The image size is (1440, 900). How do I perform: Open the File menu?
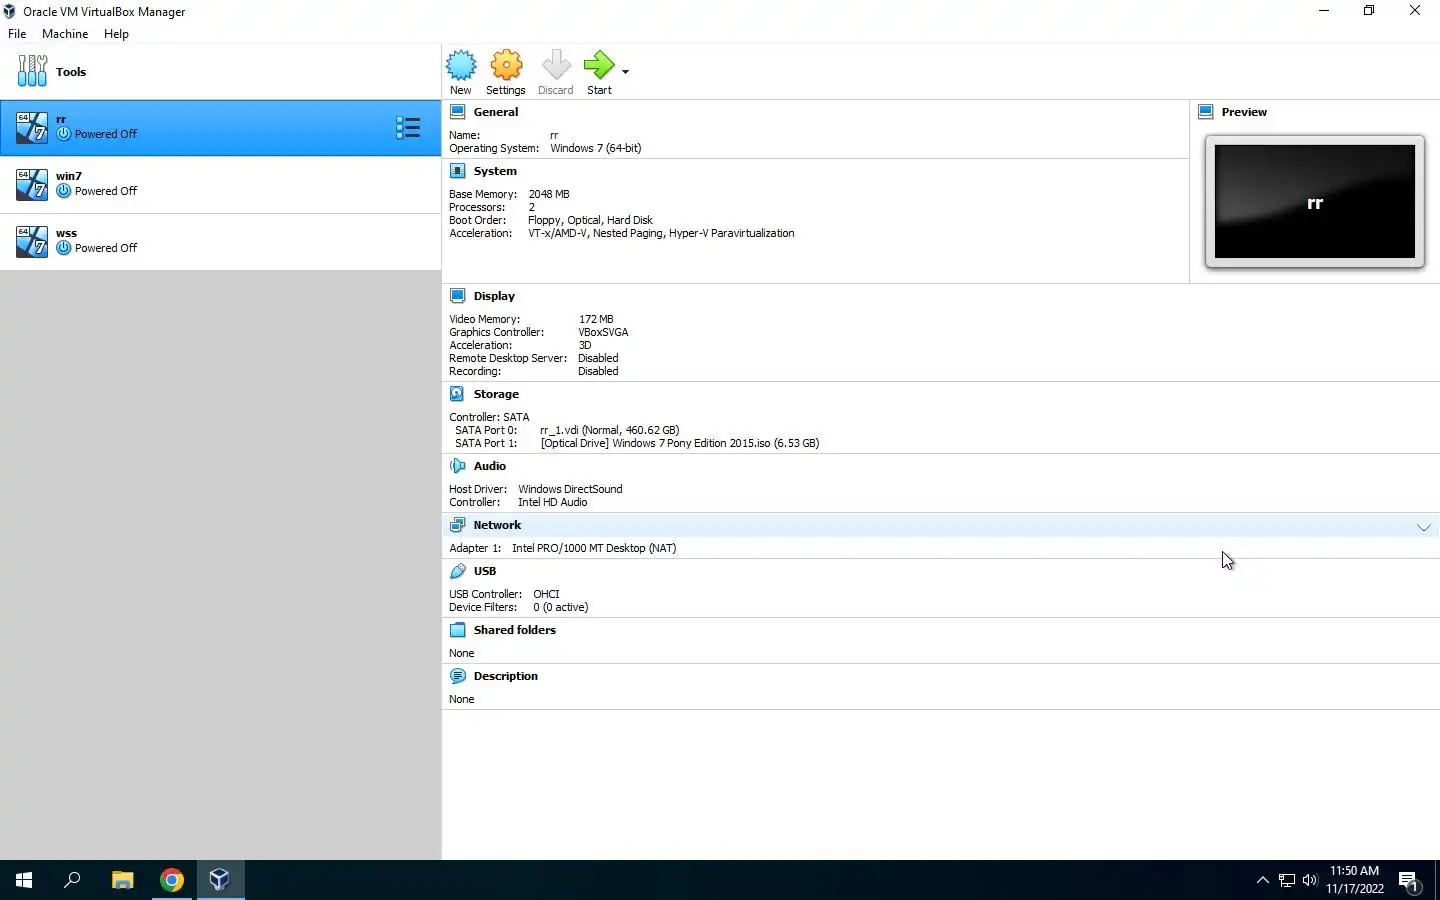coord(17,33)
